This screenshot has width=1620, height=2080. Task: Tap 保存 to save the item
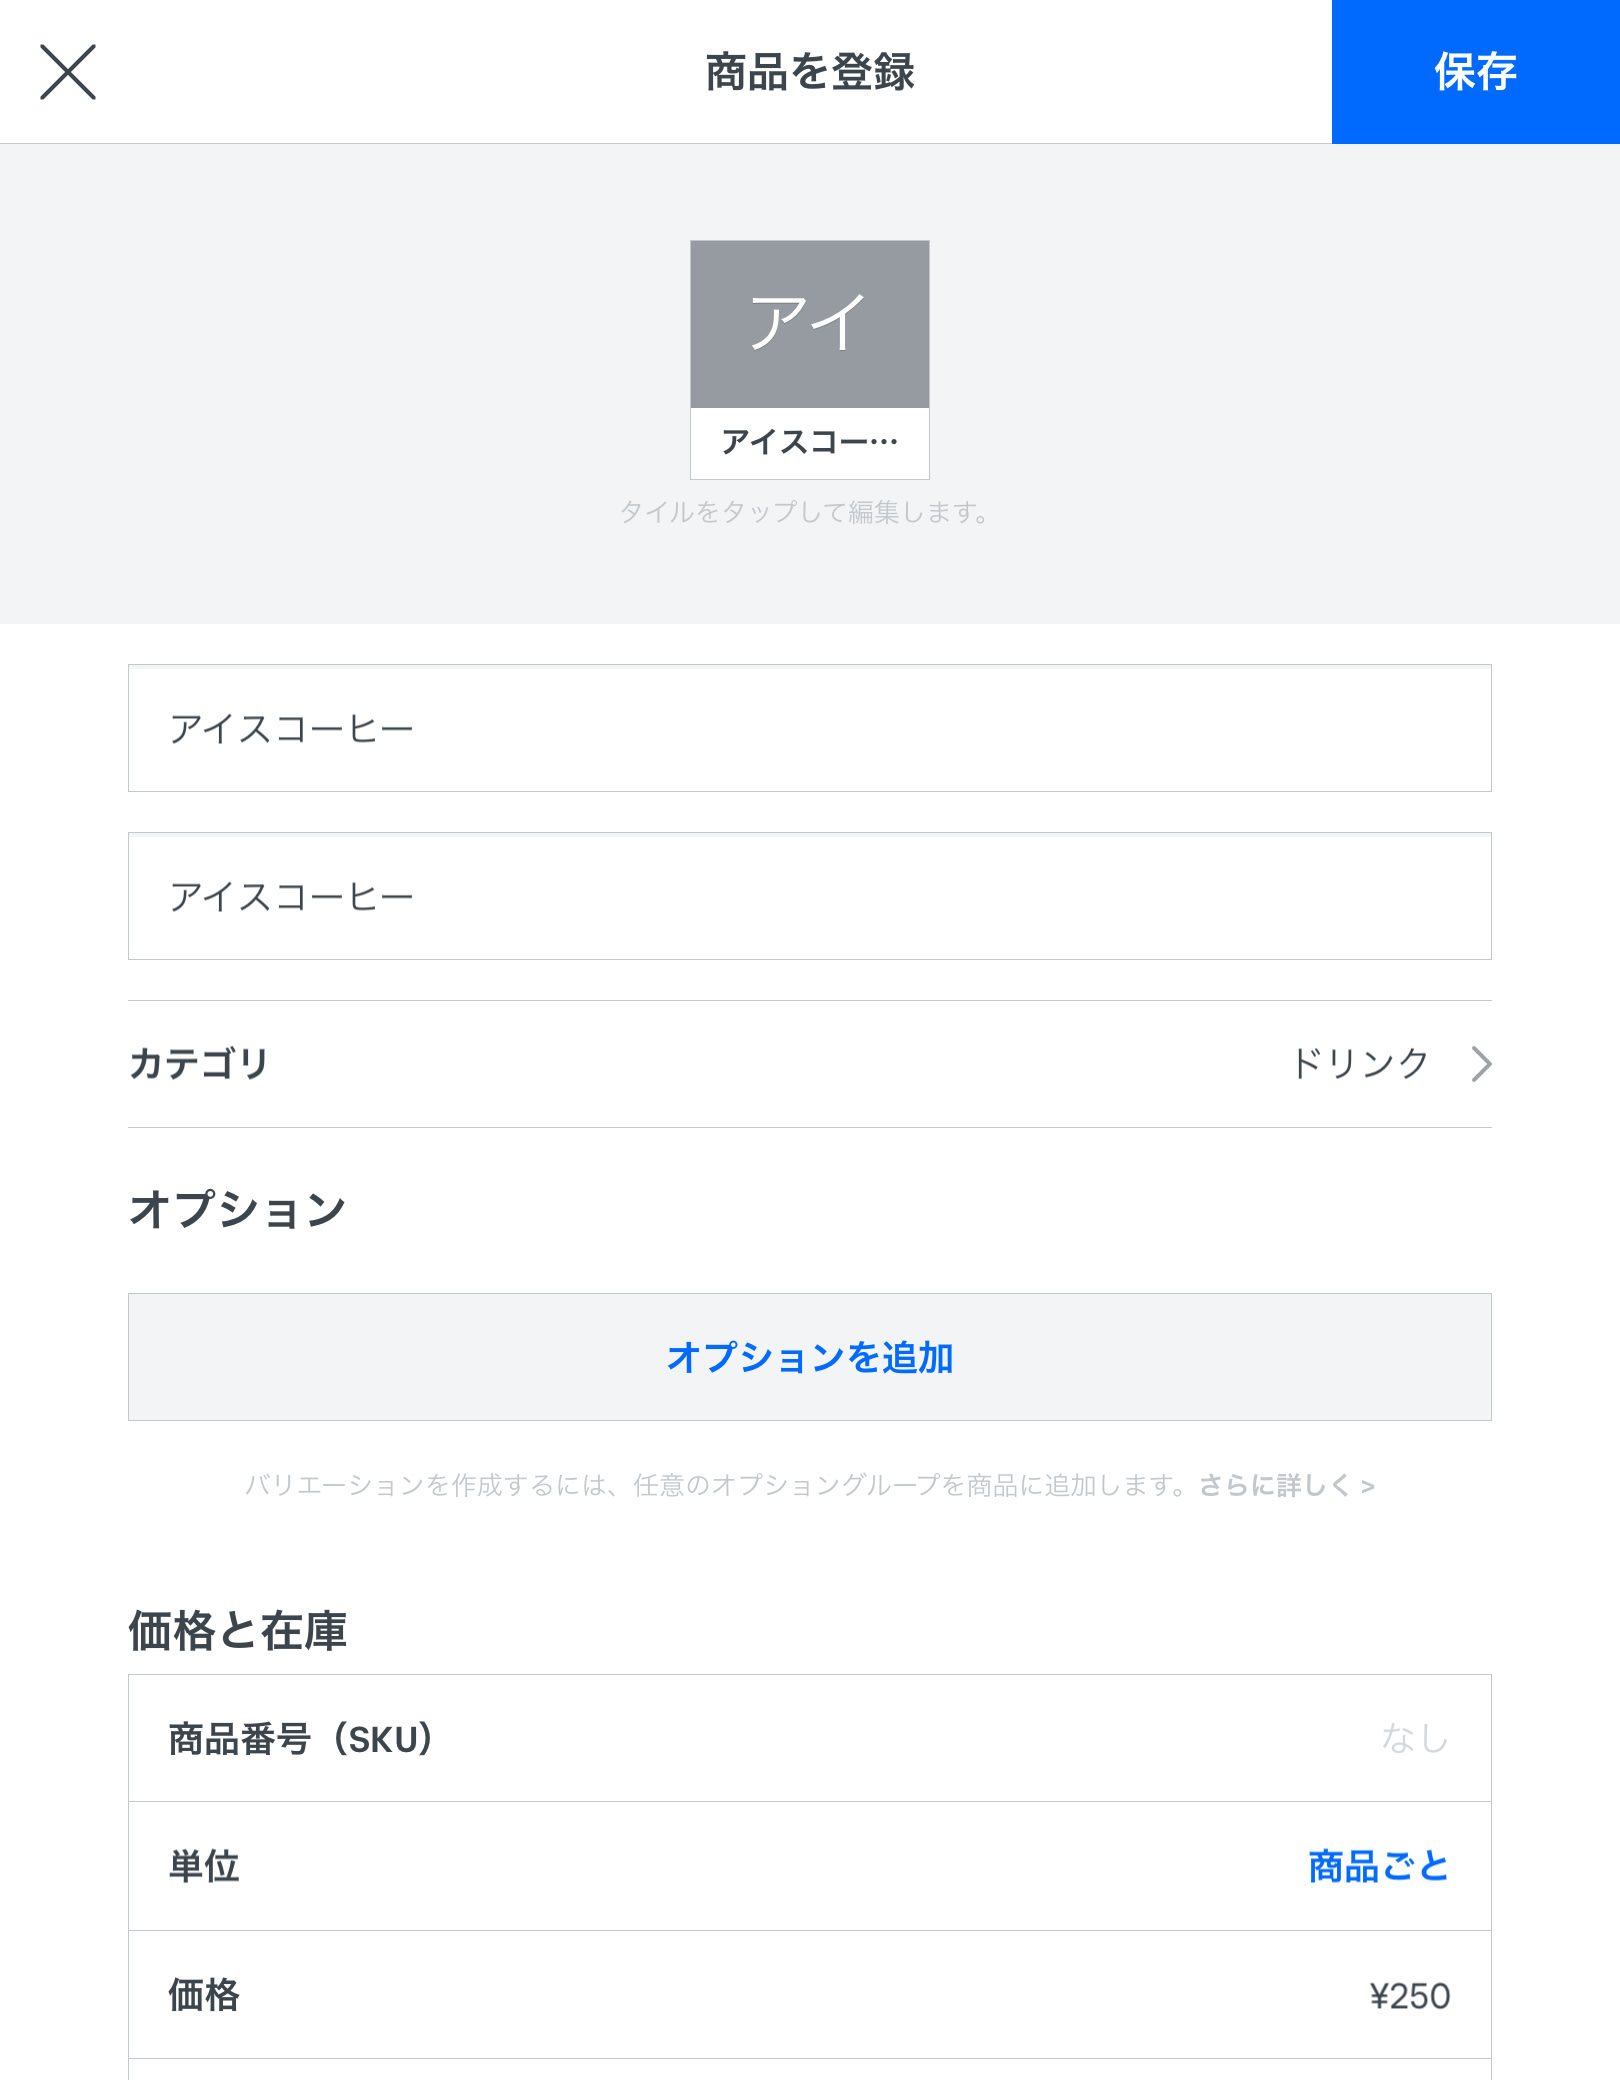1474,71
